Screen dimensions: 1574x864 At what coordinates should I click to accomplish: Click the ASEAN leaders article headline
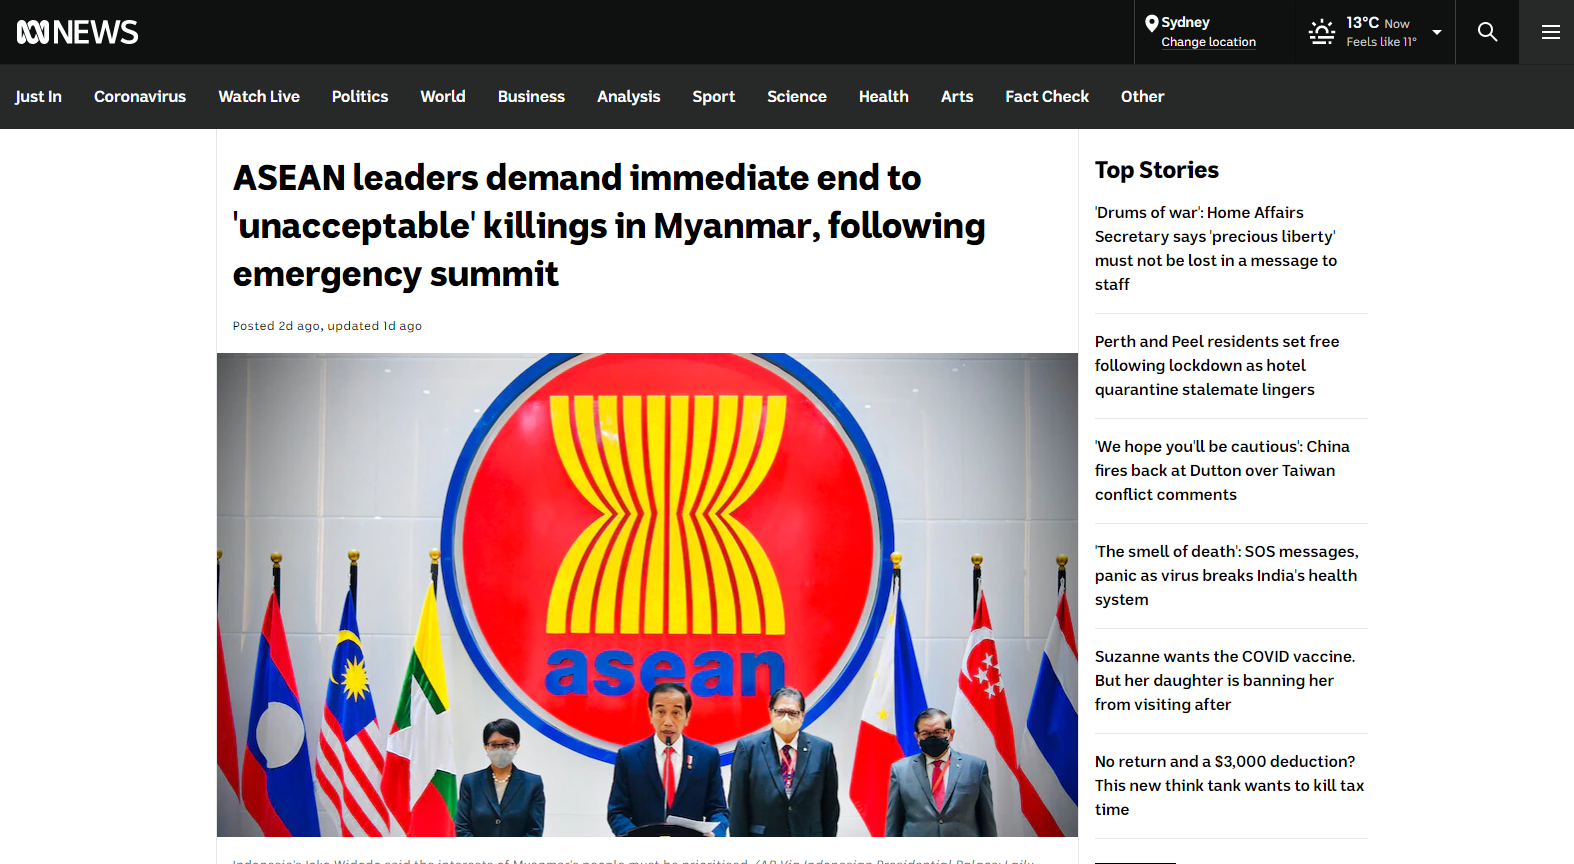[609, 225]
